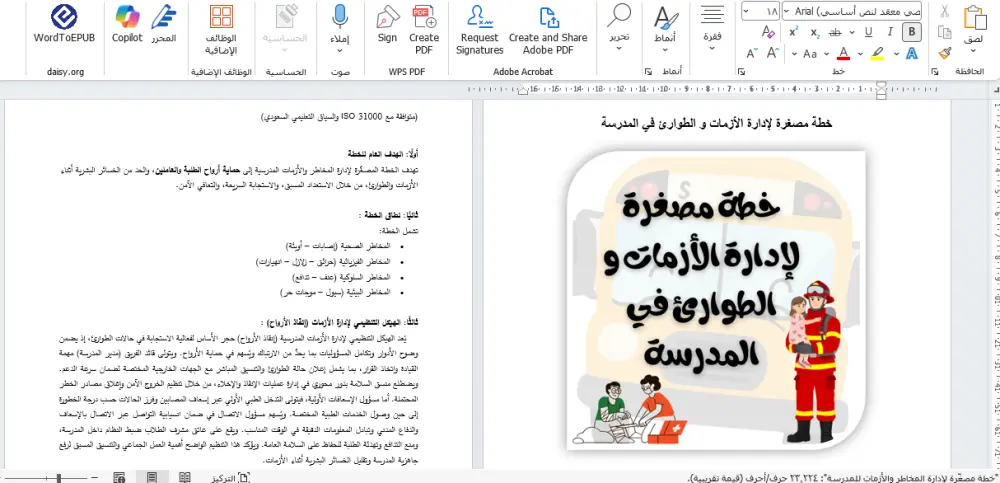The height and width of the screenshot is (483, 1000).
Task: Toggle Bold formatting button
Action: pos(912,33)
